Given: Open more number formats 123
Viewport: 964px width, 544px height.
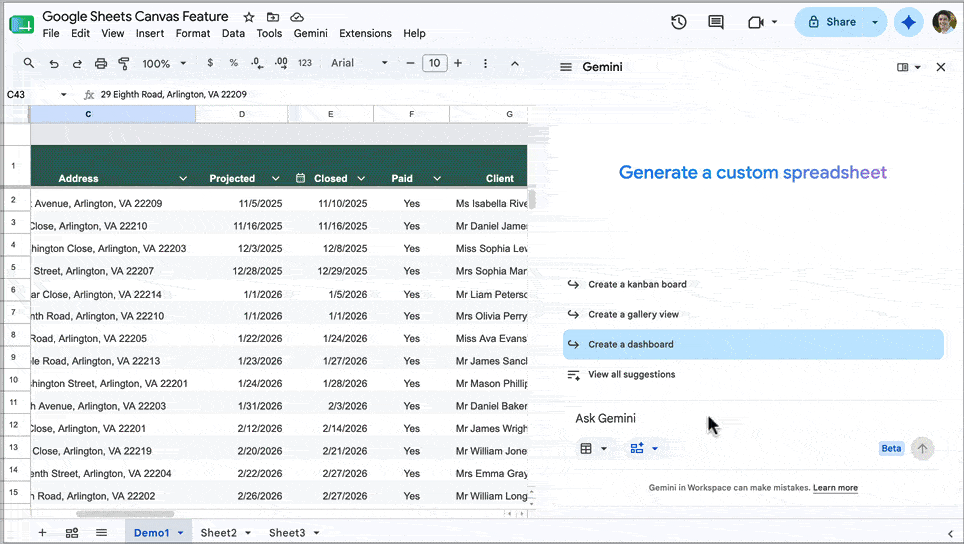Looking at the screenshot, I should 305,63.
